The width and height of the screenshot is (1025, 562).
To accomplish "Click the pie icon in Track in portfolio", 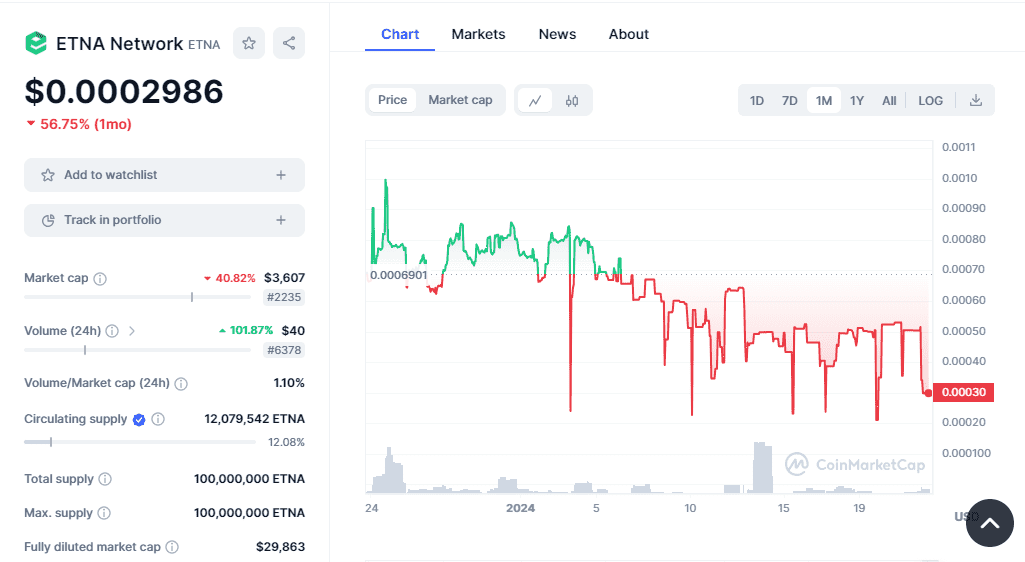I will point(48,220).
